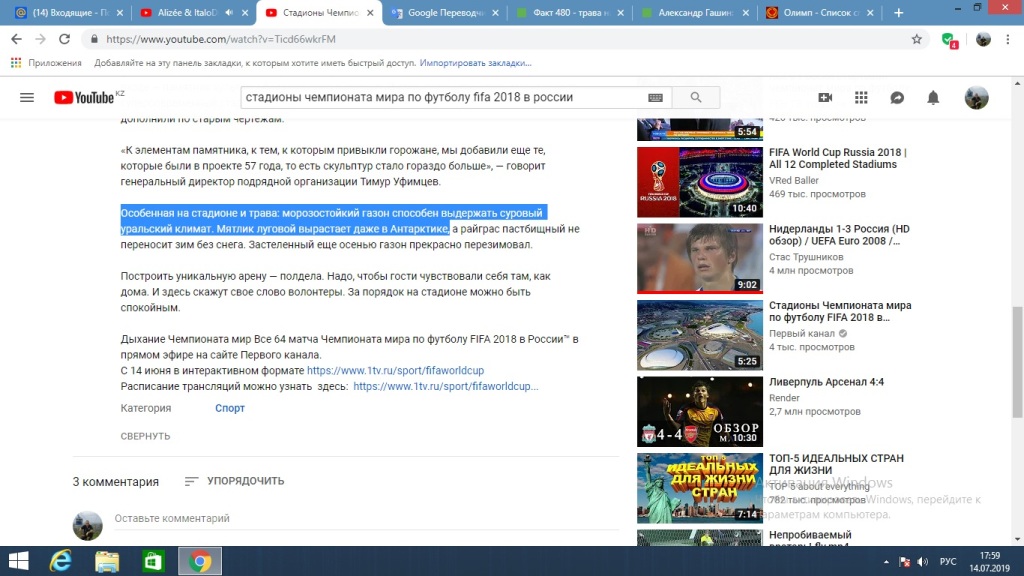Open the on-screen keyboard in search box

coord(655,97)
